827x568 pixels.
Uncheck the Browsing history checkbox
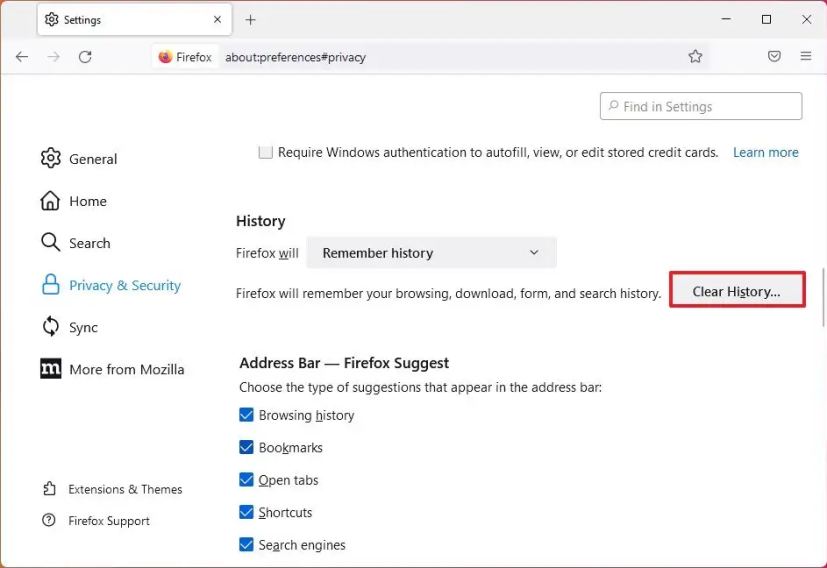pos(246,415)
